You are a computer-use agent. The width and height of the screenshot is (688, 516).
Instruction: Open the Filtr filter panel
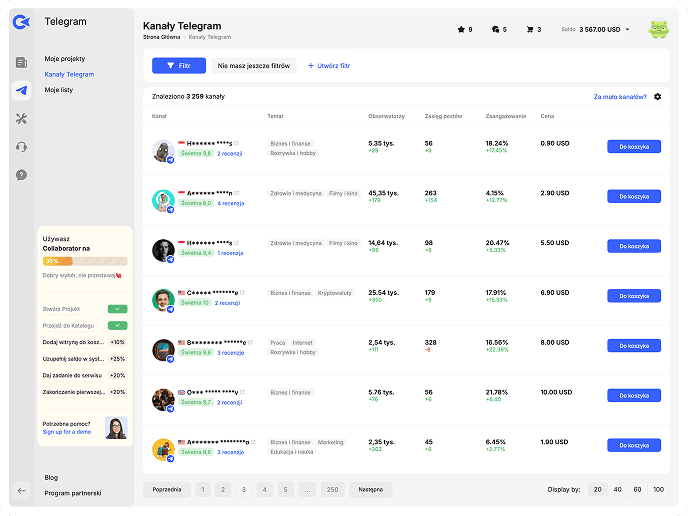pyautogui.click(x=178, y=66)
